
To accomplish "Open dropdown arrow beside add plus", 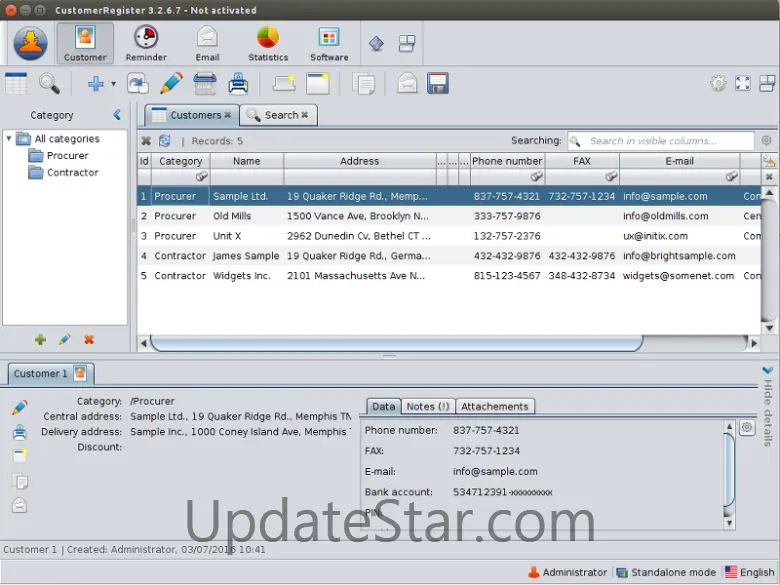I will 113,85.
